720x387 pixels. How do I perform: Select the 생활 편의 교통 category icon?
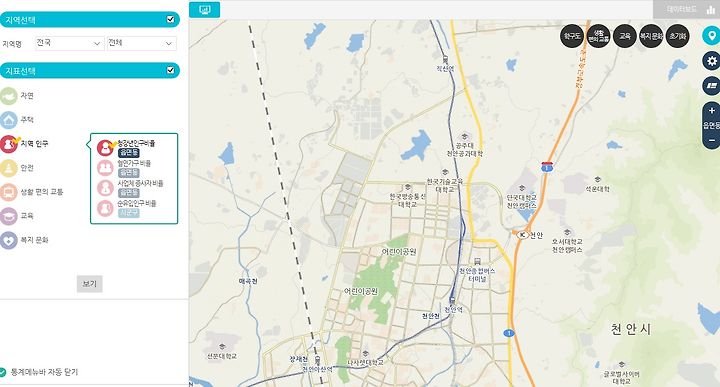8,192
